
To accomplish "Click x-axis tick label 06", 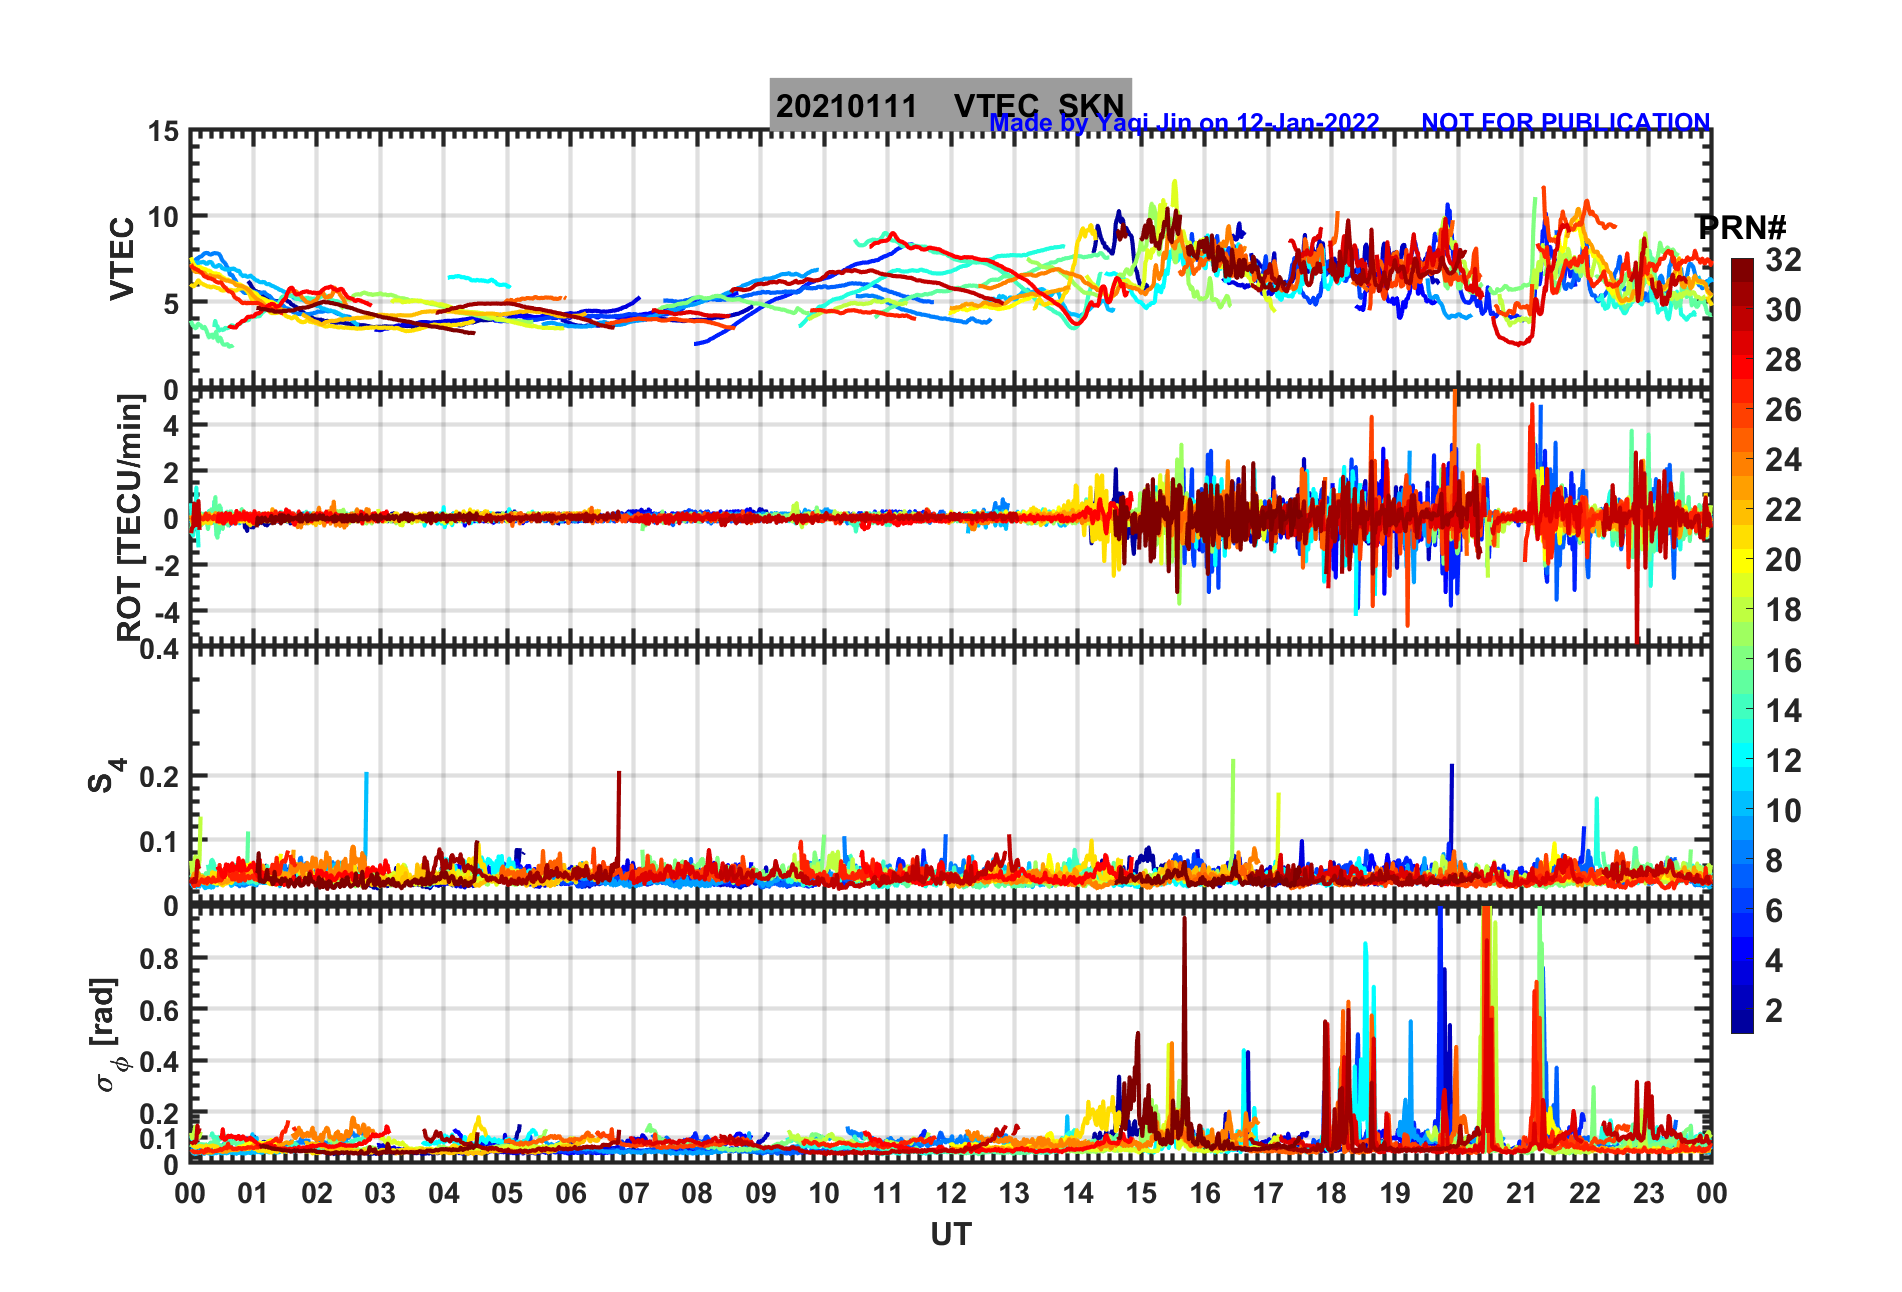I will (571, 1193).
